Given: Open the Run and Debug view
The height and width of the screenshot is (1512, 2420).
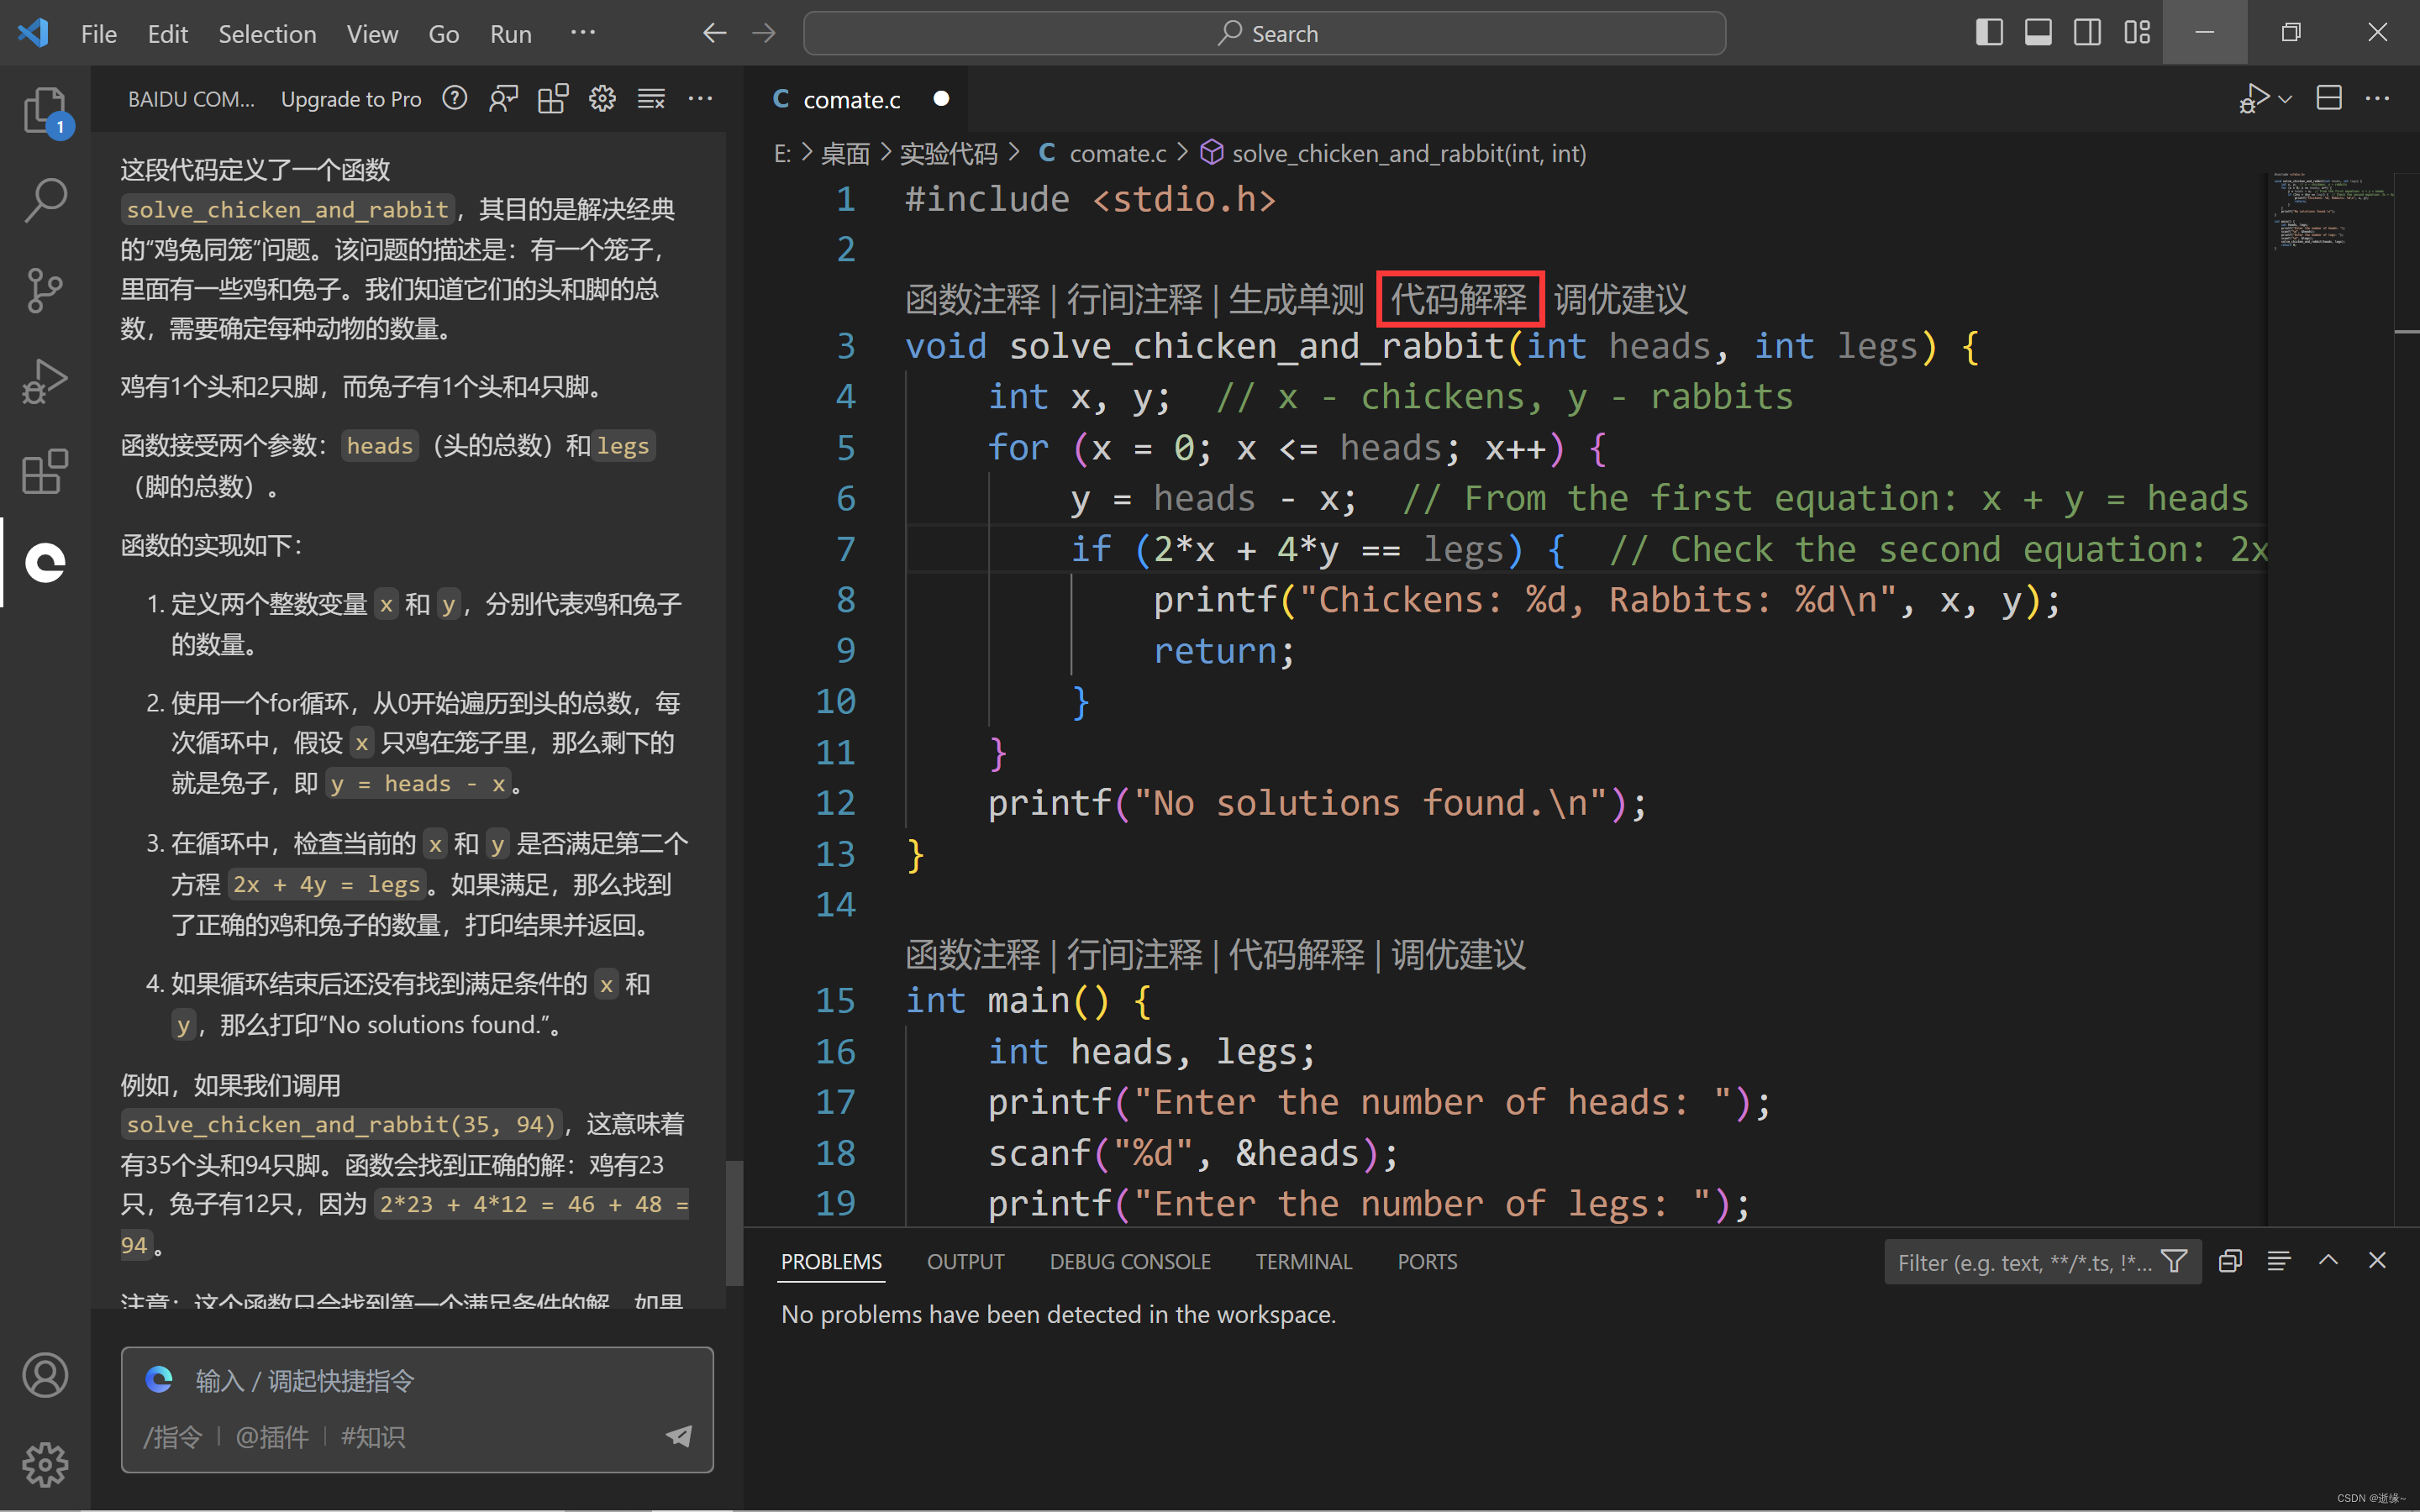Looking at the screenshot, I should coord(44,381).
